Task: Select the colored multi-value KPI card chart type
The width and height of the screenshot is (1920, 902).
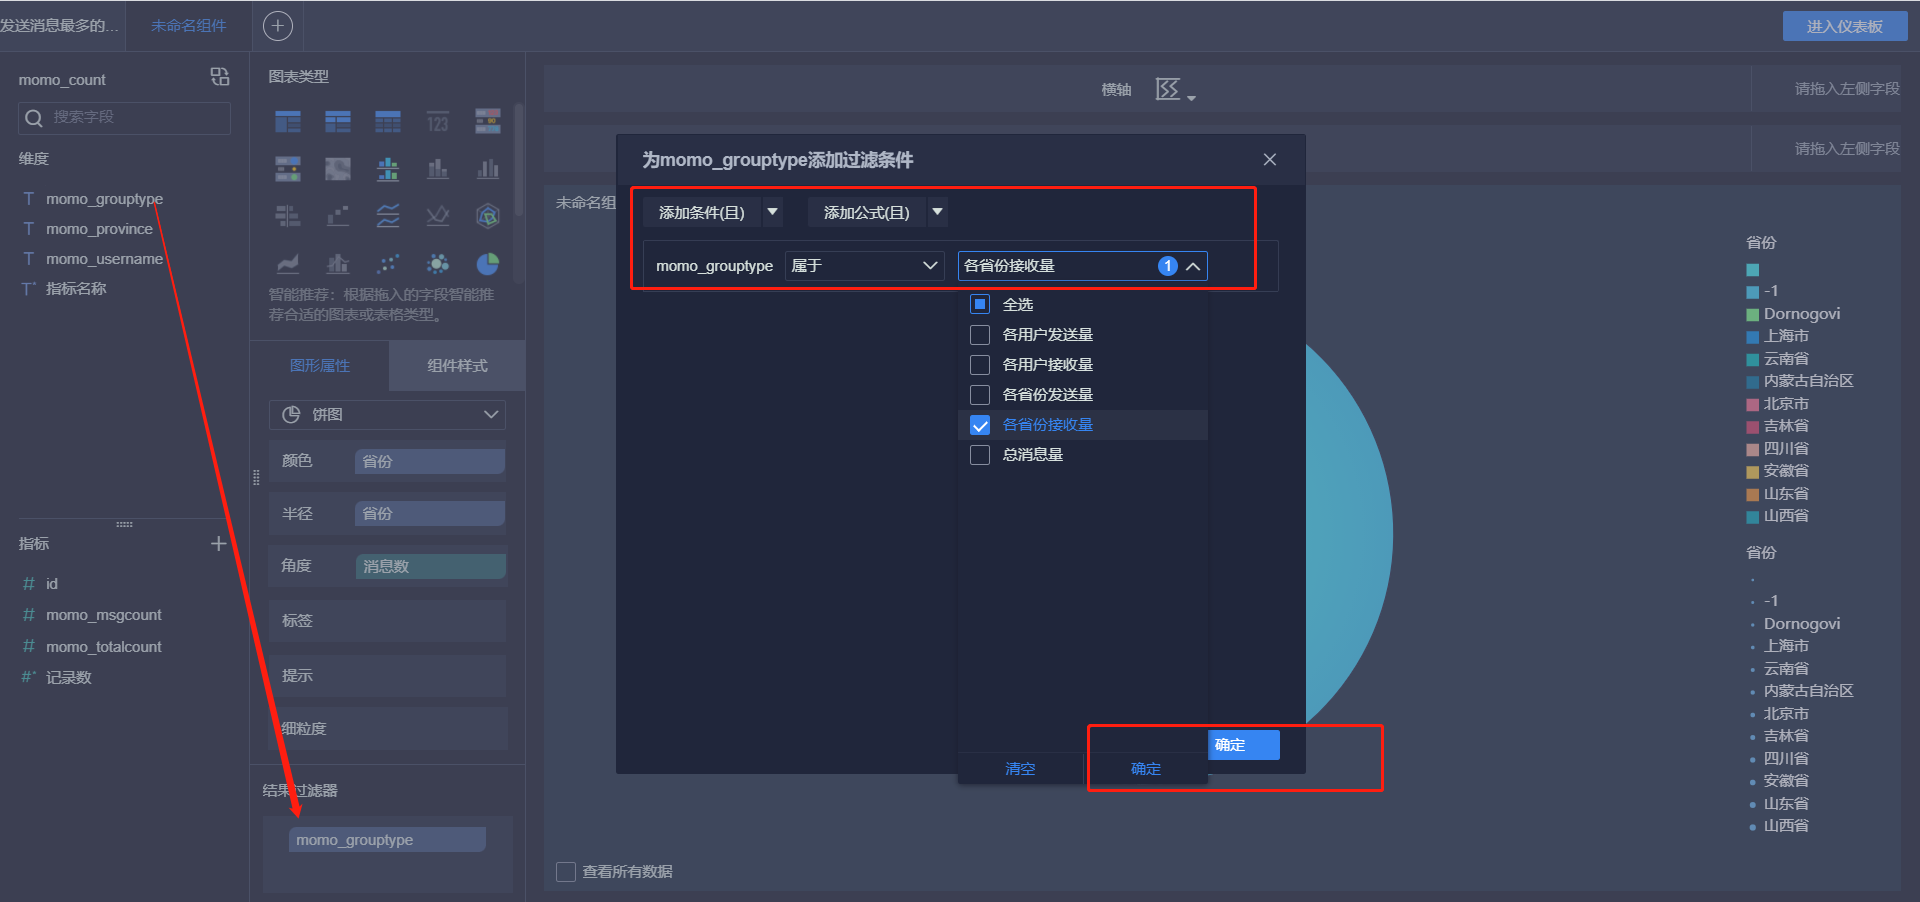Action: click(x=488, y=122)
